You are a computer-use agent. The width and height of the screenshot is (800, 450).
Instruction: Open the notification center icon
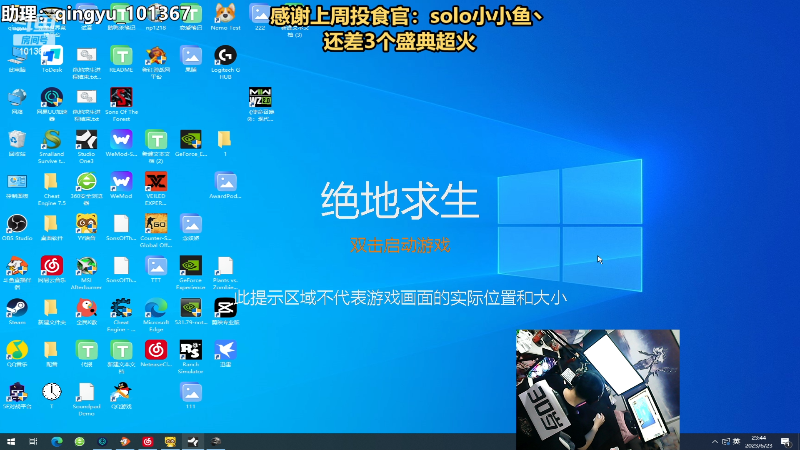click(785, 442)
